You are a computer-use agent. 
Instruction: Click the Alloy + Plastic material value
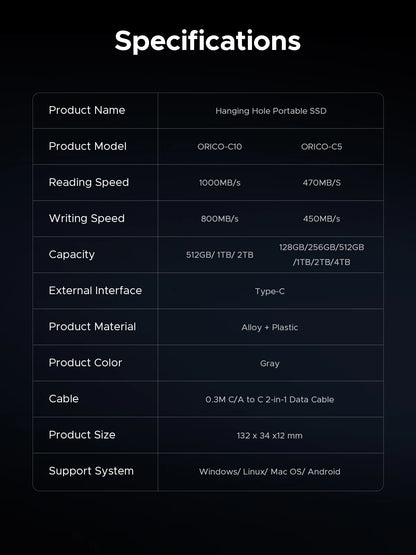(270, 327)
